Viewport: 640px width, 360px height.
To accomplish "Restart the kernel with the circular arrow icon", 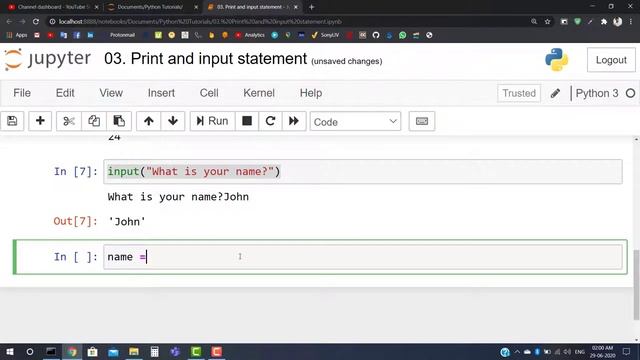I will coord(270,121).
